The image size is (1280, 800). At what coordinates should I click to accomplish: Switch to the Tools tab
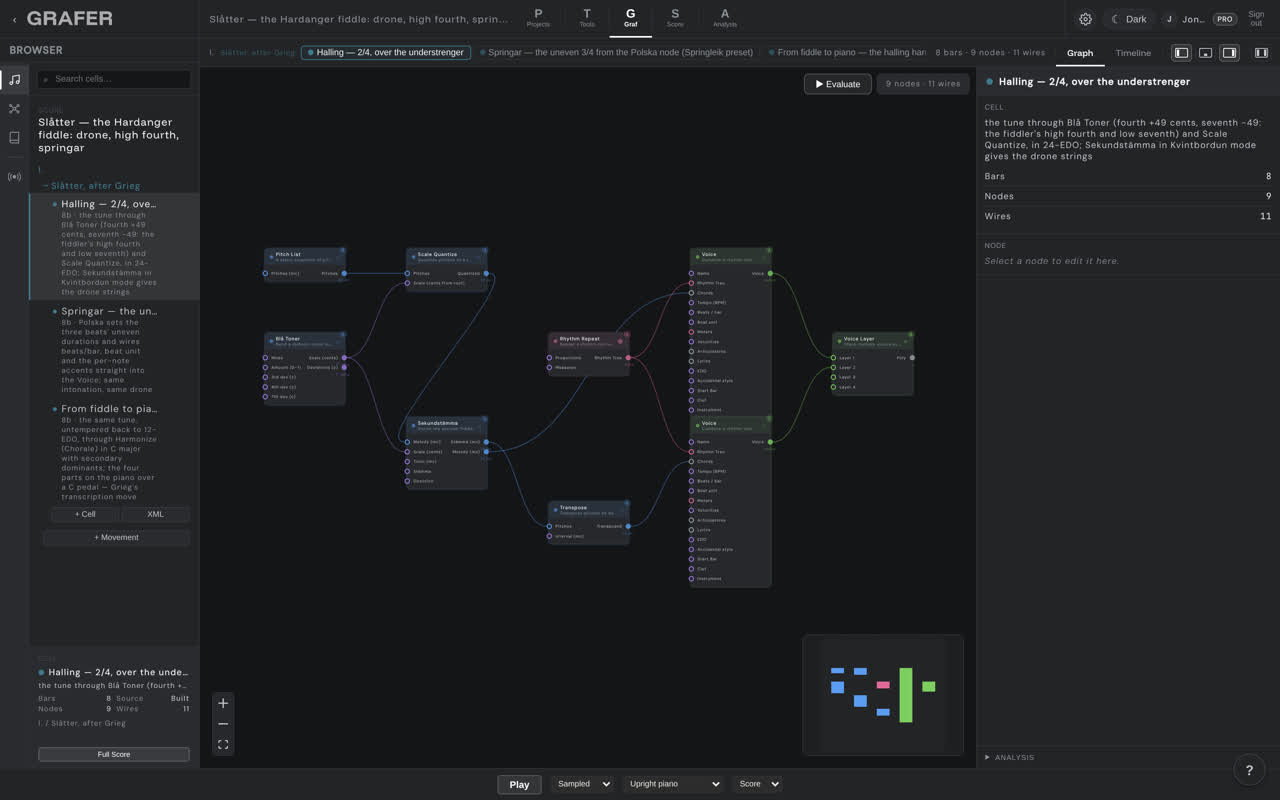tap(586, 18)
